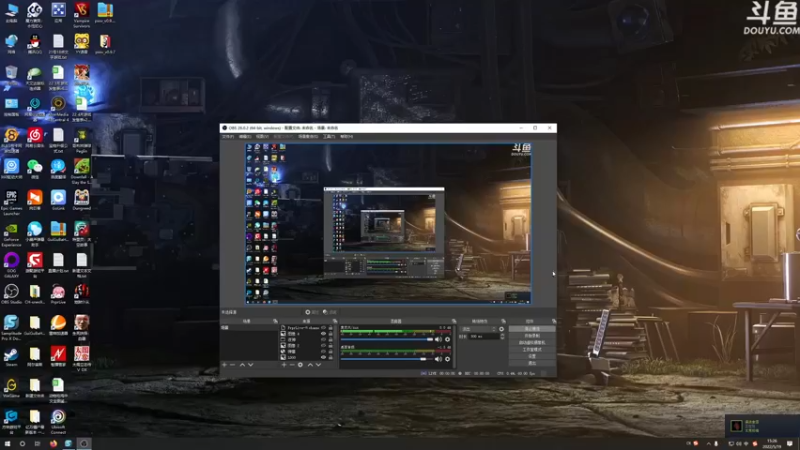
Task: Select the 1200 source row
Action: pos(307,358)
